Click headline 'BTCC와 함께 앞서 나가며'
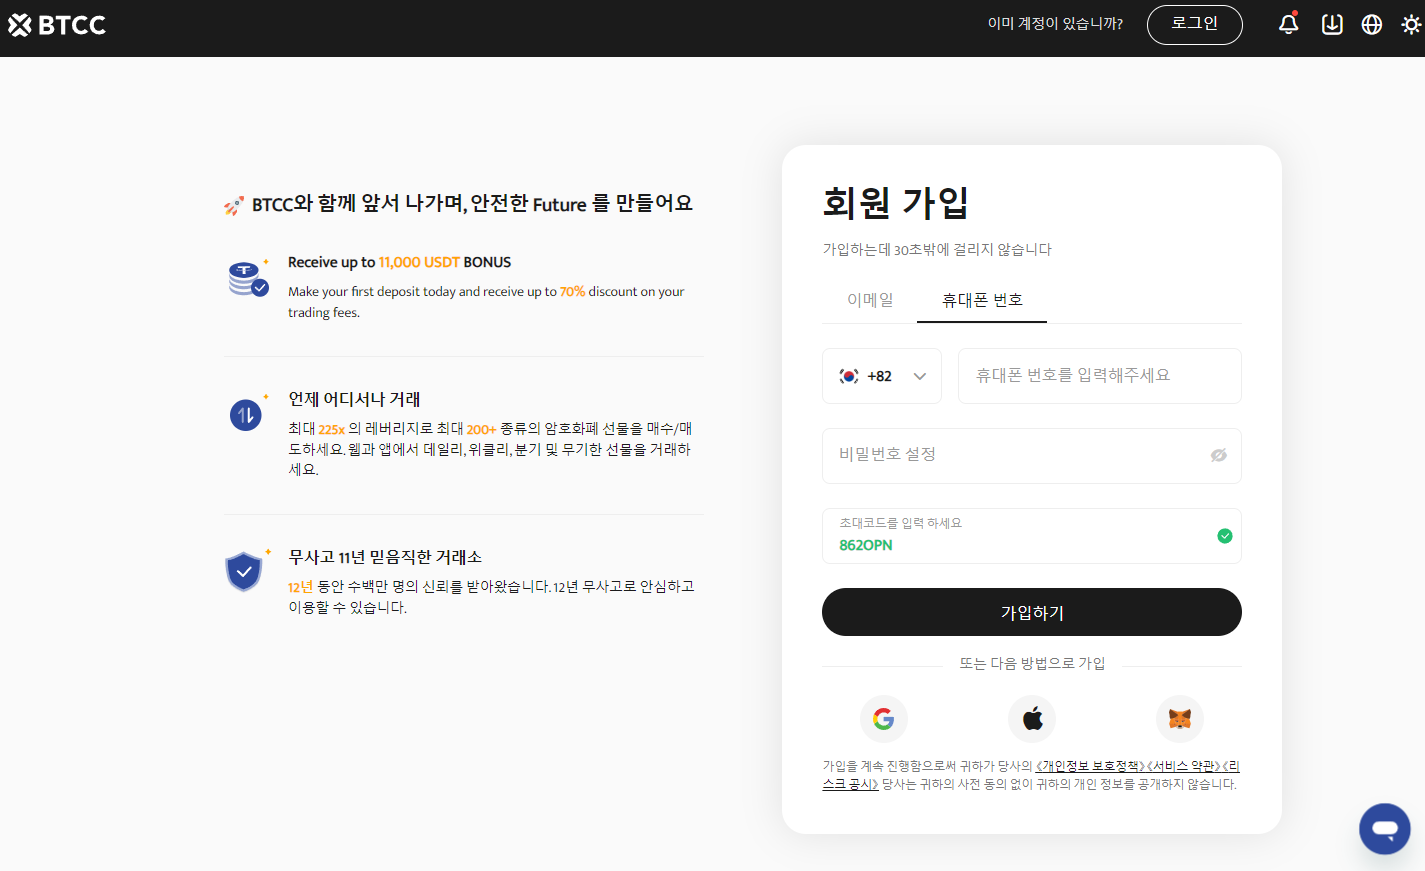Image resolution: width=1425 pixels, height=871 pixels. coord(359,204)
